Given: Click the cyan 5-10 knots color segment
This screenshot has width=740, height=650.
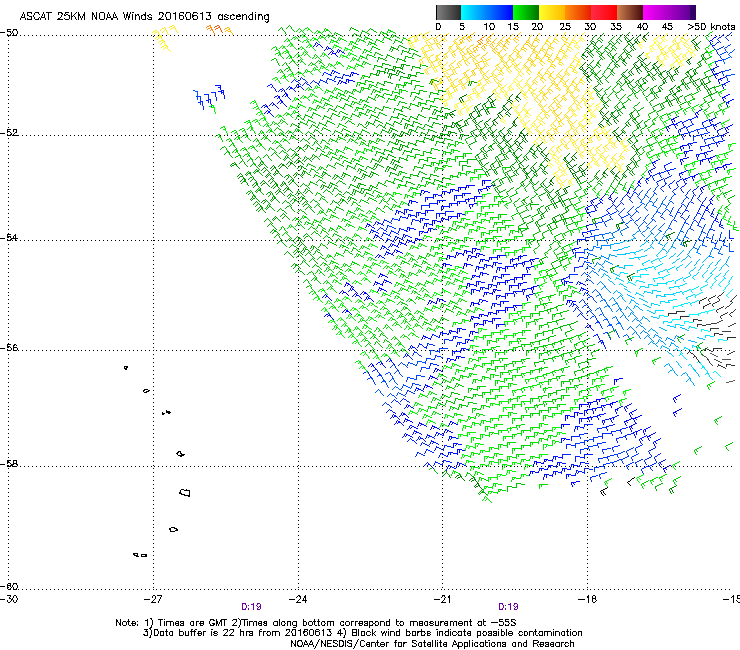Looking at the screenshot, I should 474,12.
